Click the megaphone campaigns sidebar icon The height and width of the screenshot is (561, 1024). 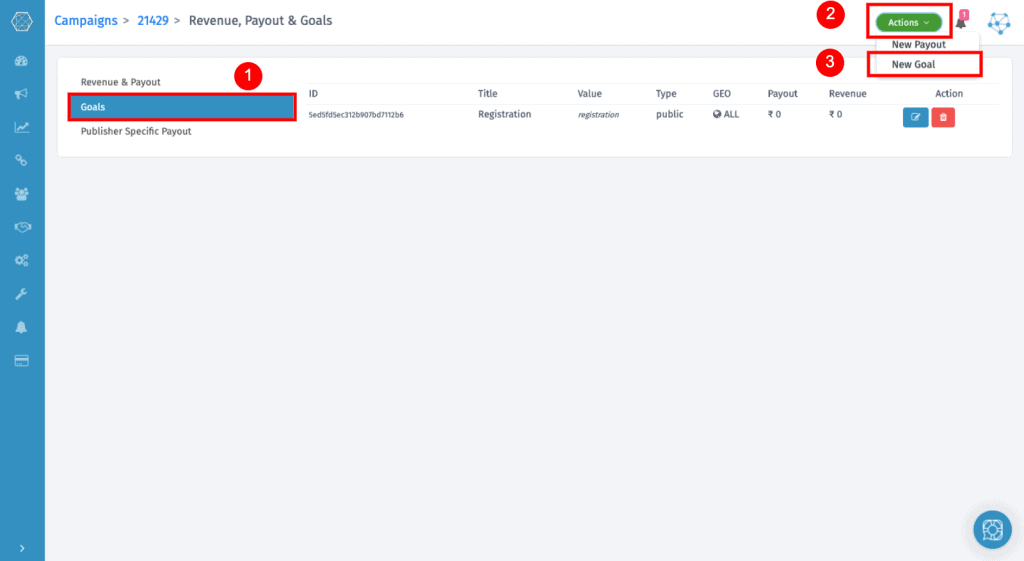[x=21, y=94]
